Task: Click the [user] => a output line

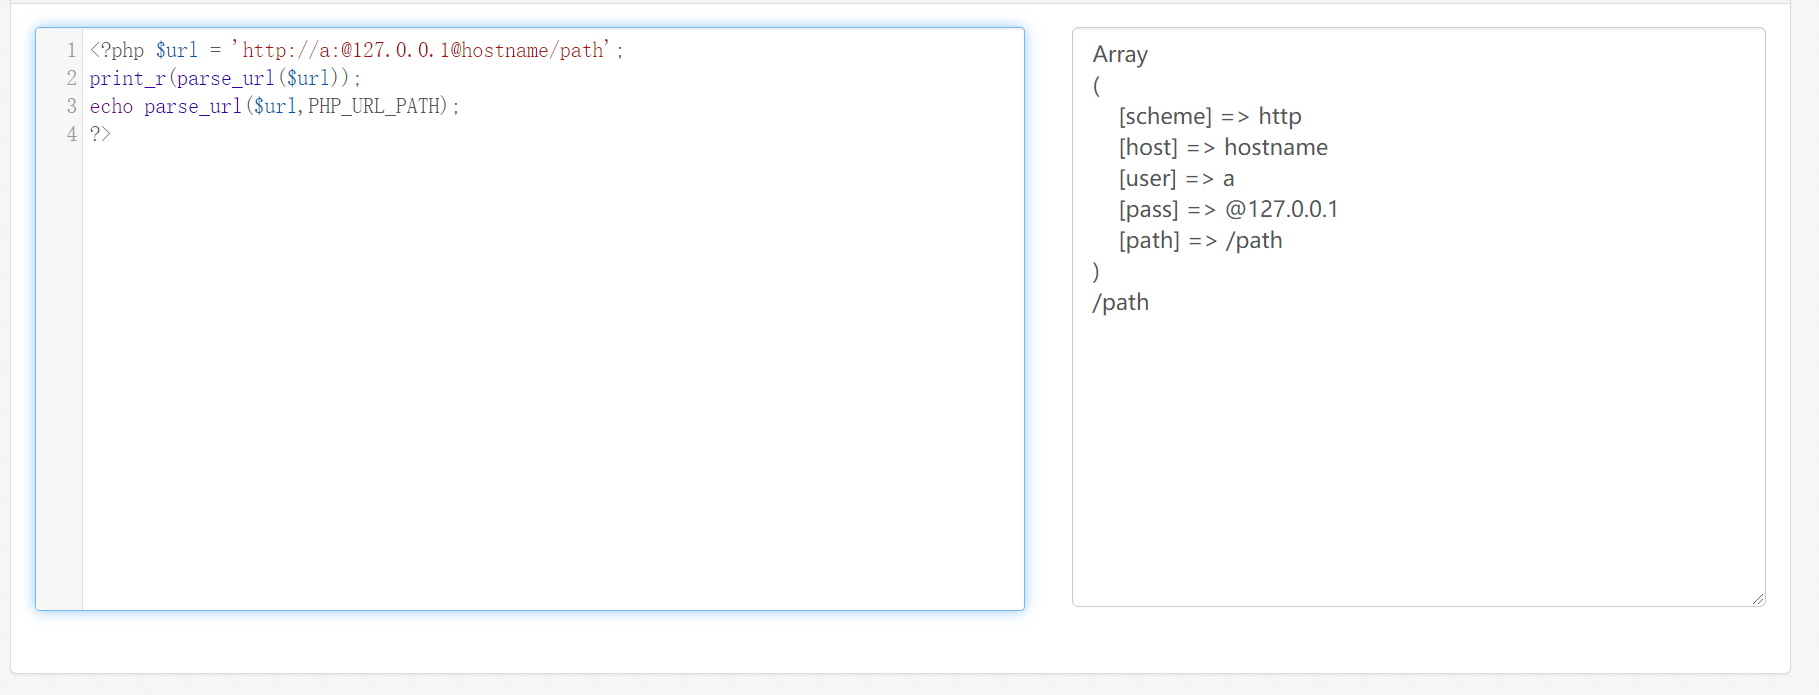Action: [1176, 179]
